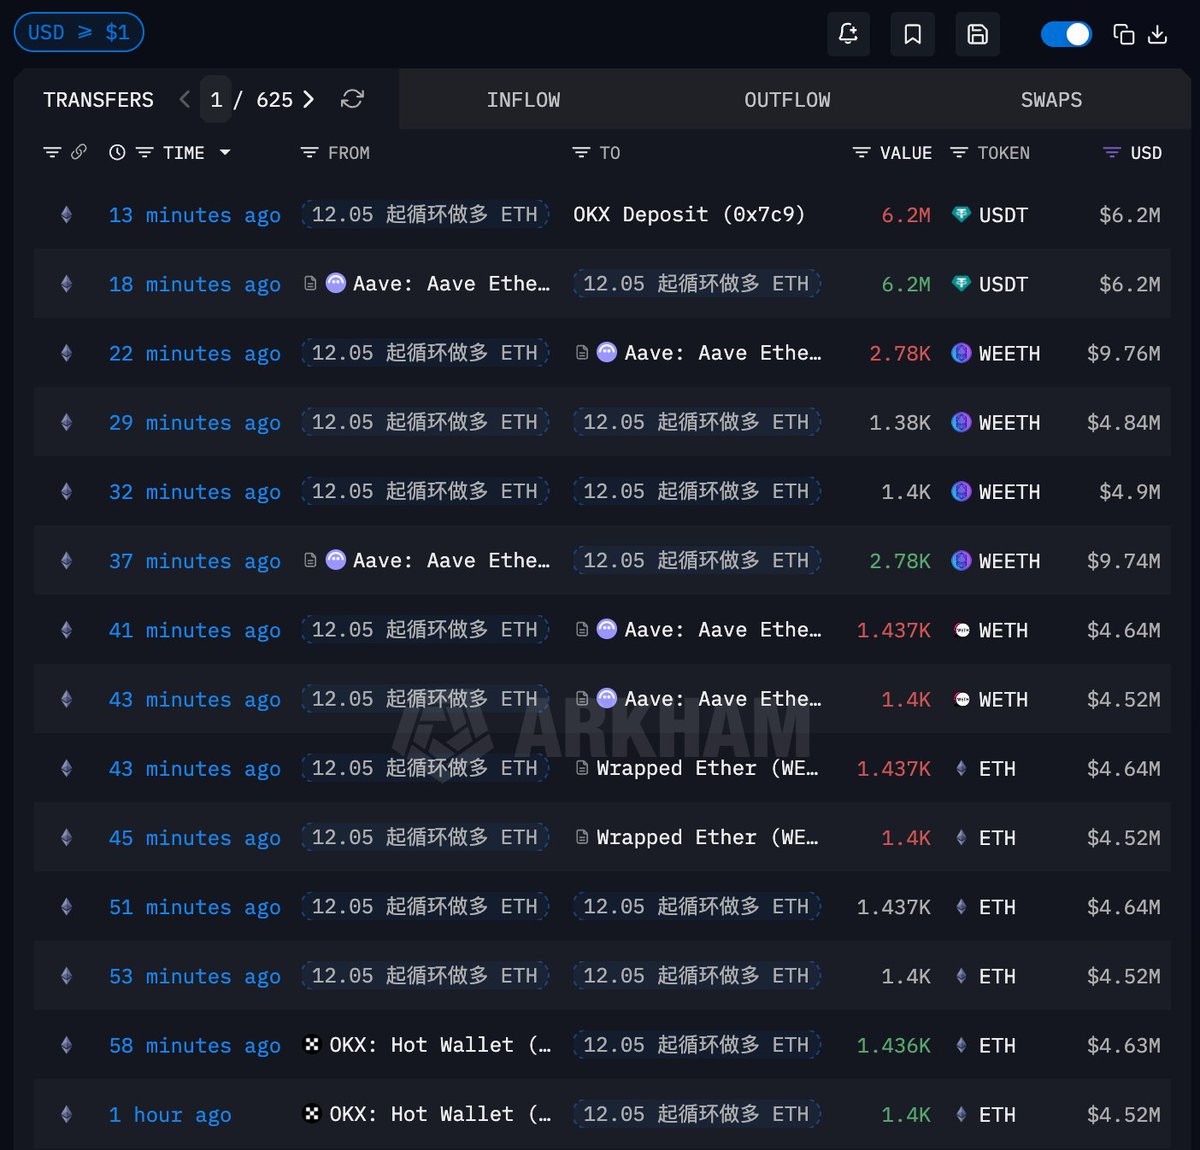Open the OKX Deposit (0x7c9) address
Screen dimensions: 1200x1150
pos(688,214)
